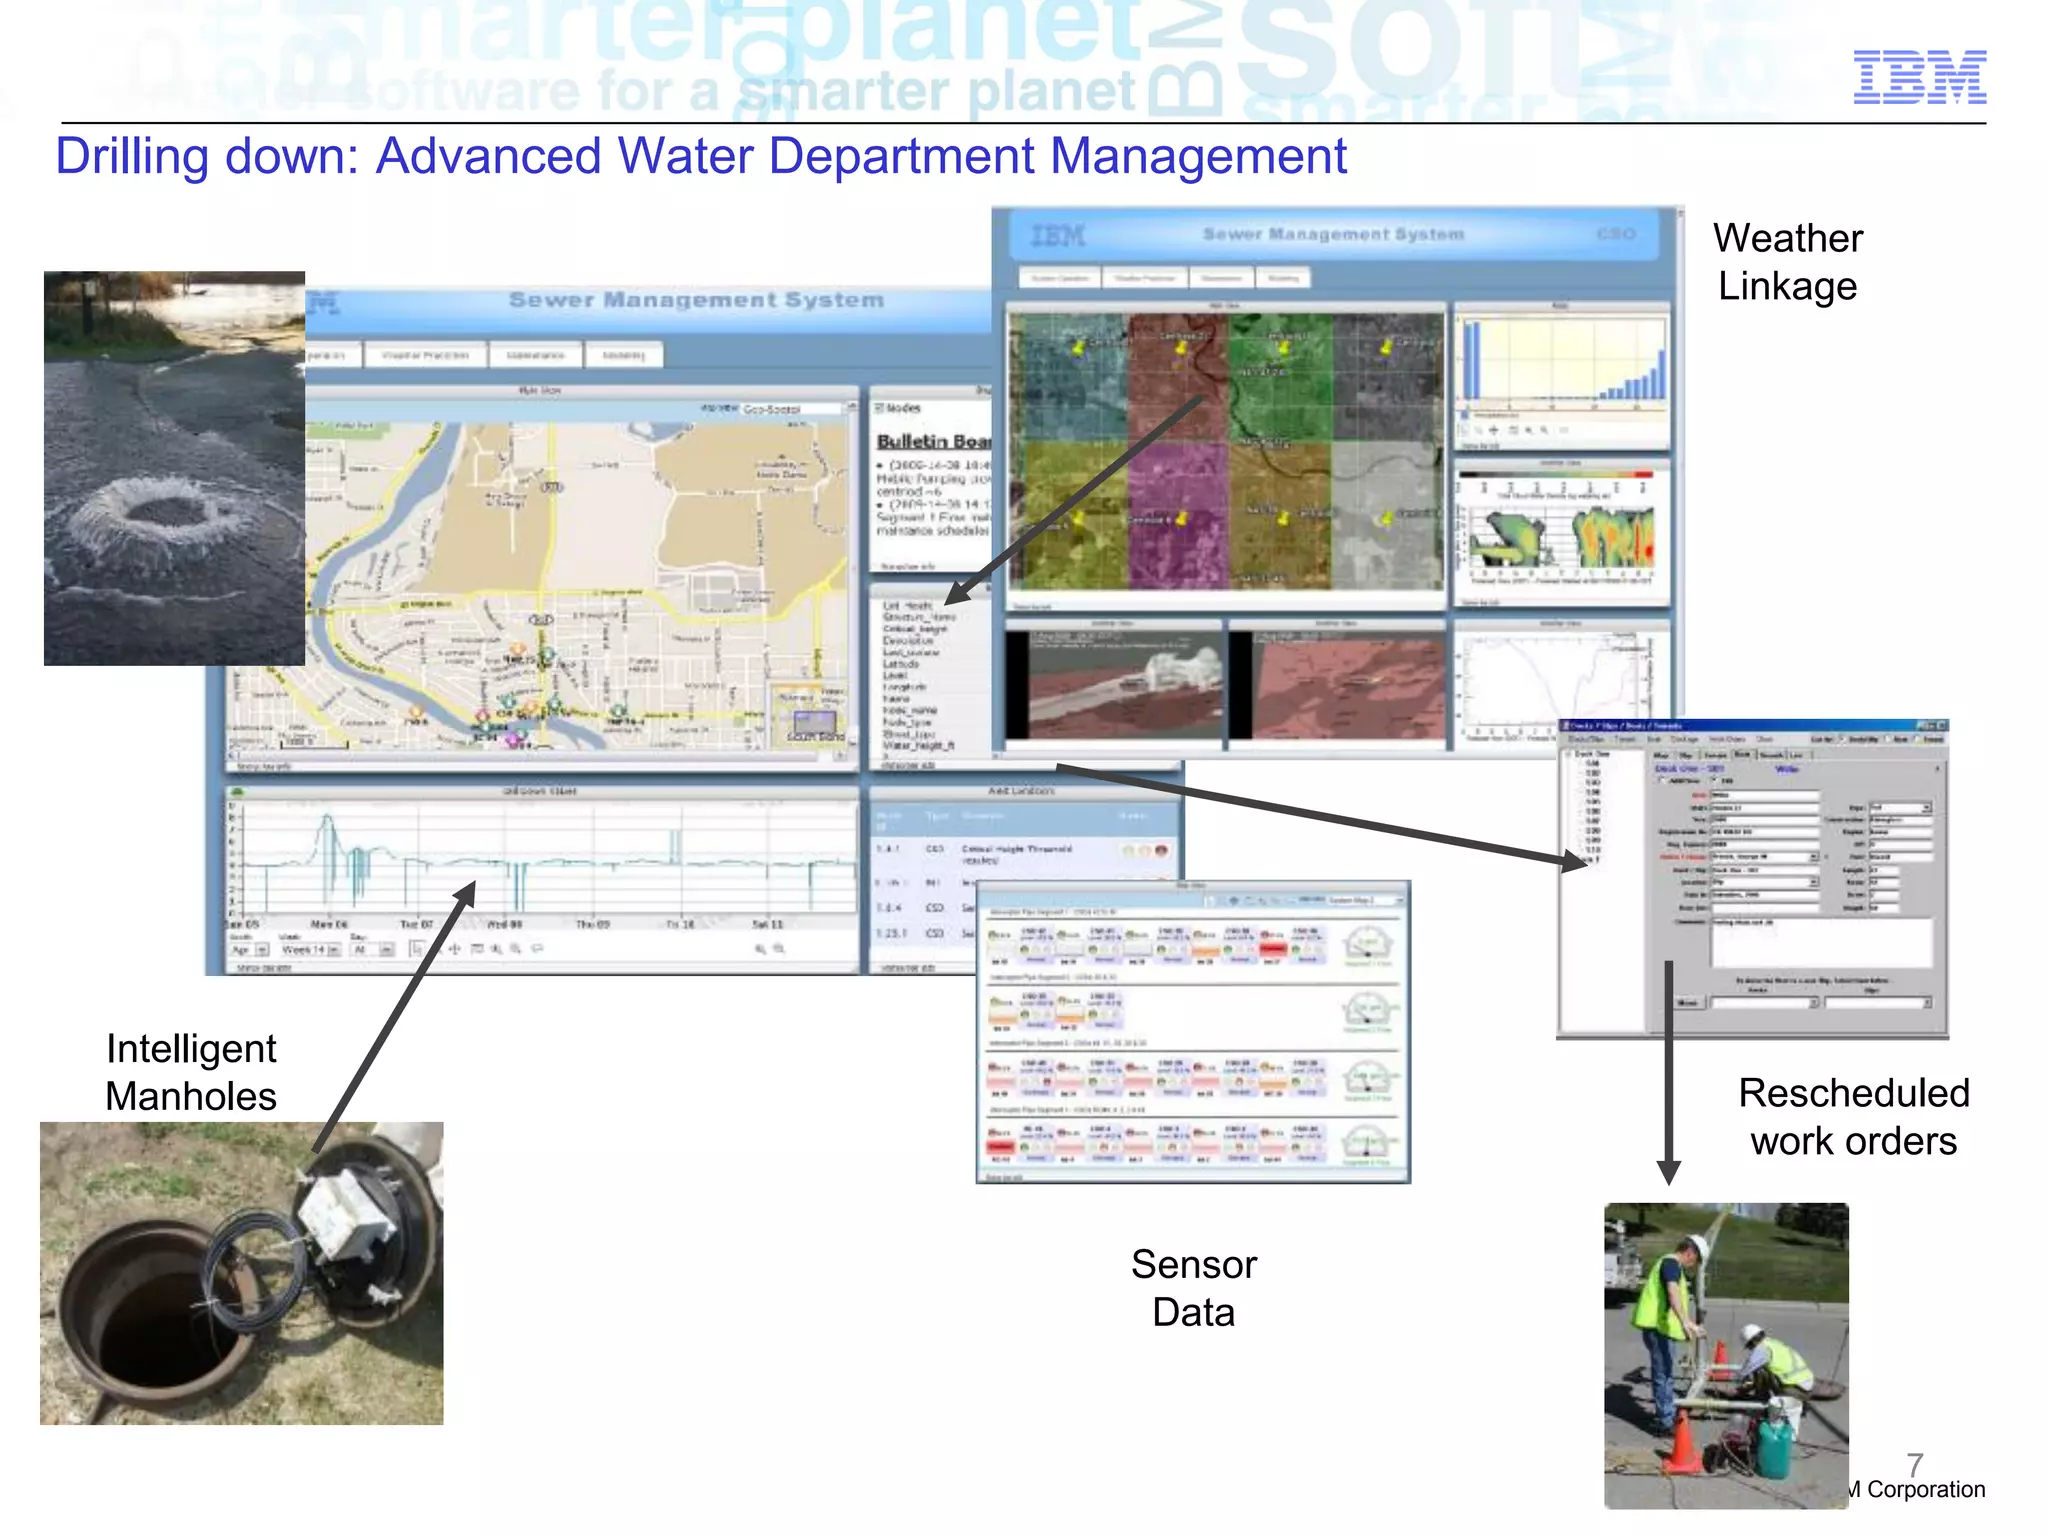Select the pan crosshair tool under the flow chart

[x=454, y=949]
